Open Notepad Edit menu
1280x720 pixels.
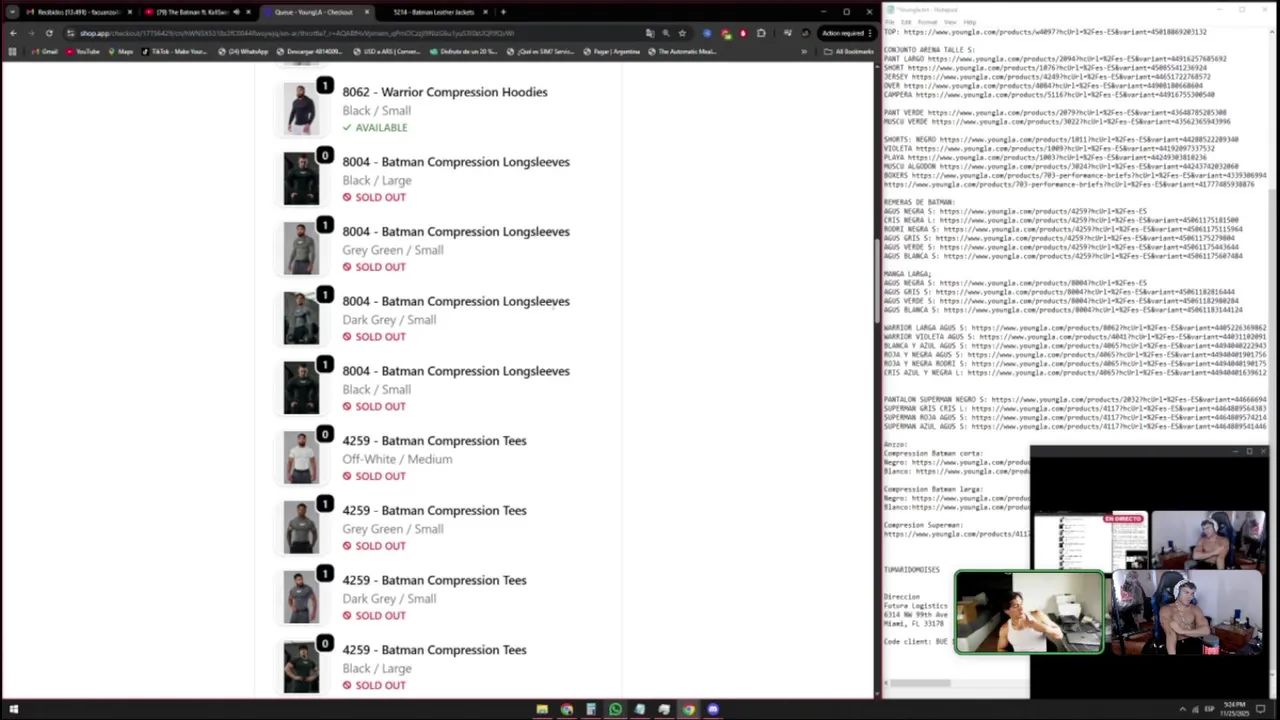pyautogui.click(x=905, y=22)
